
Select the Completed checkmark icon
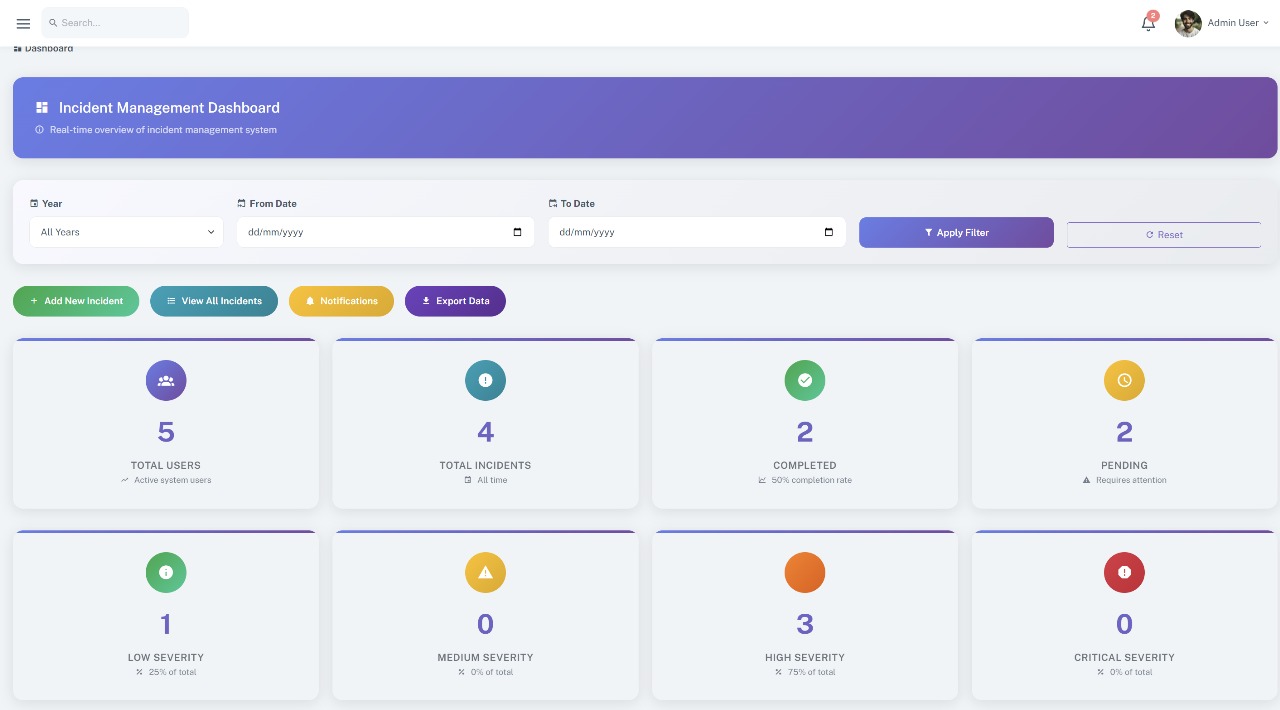coord(805,380)
